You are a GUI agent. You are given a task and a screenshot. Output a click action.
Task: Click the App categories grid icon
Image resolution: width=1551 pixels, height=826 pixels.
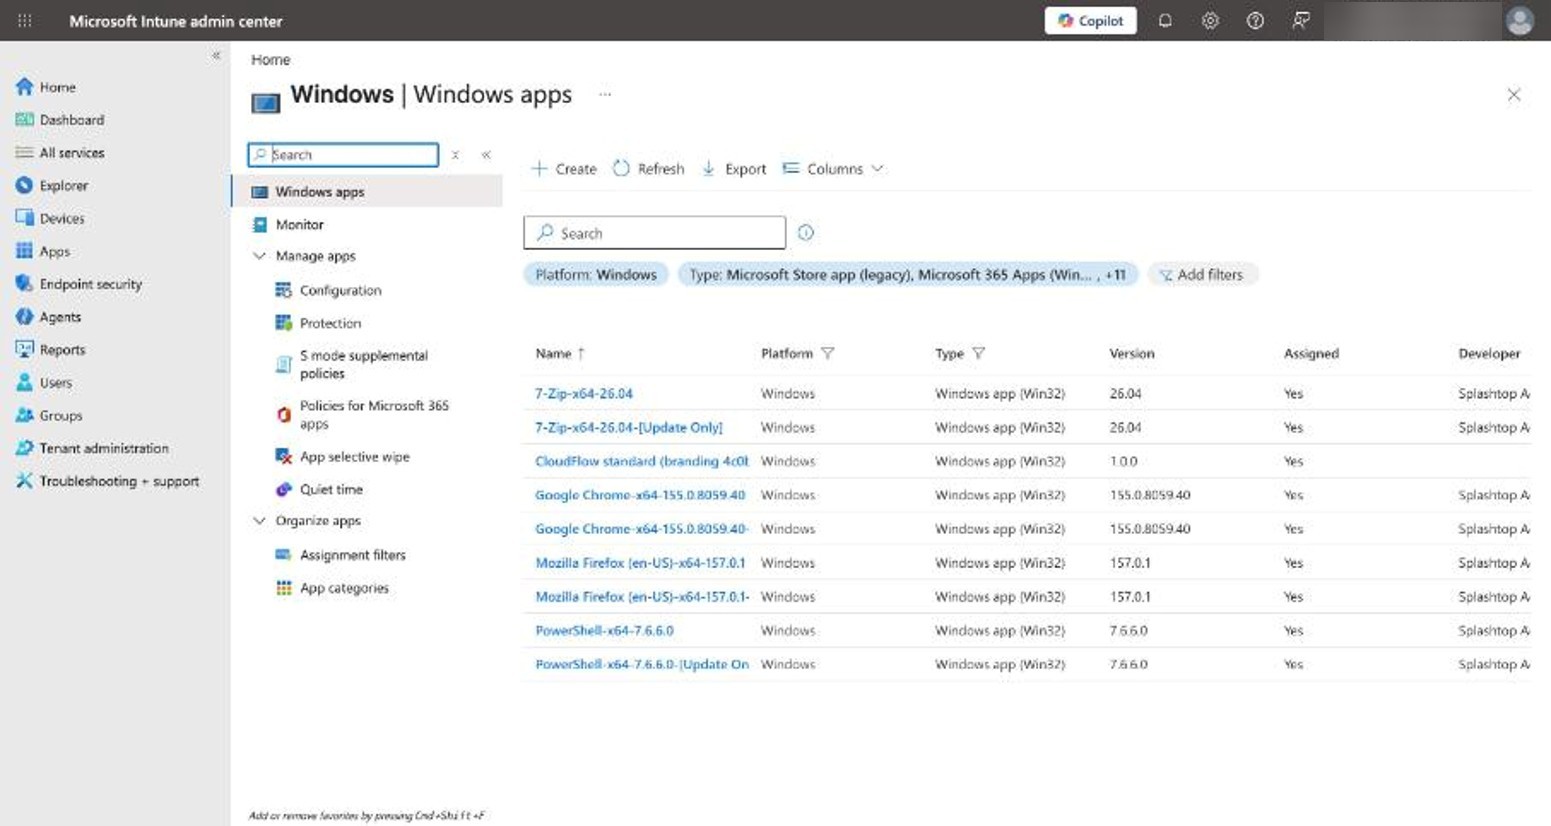coord(283,588)
